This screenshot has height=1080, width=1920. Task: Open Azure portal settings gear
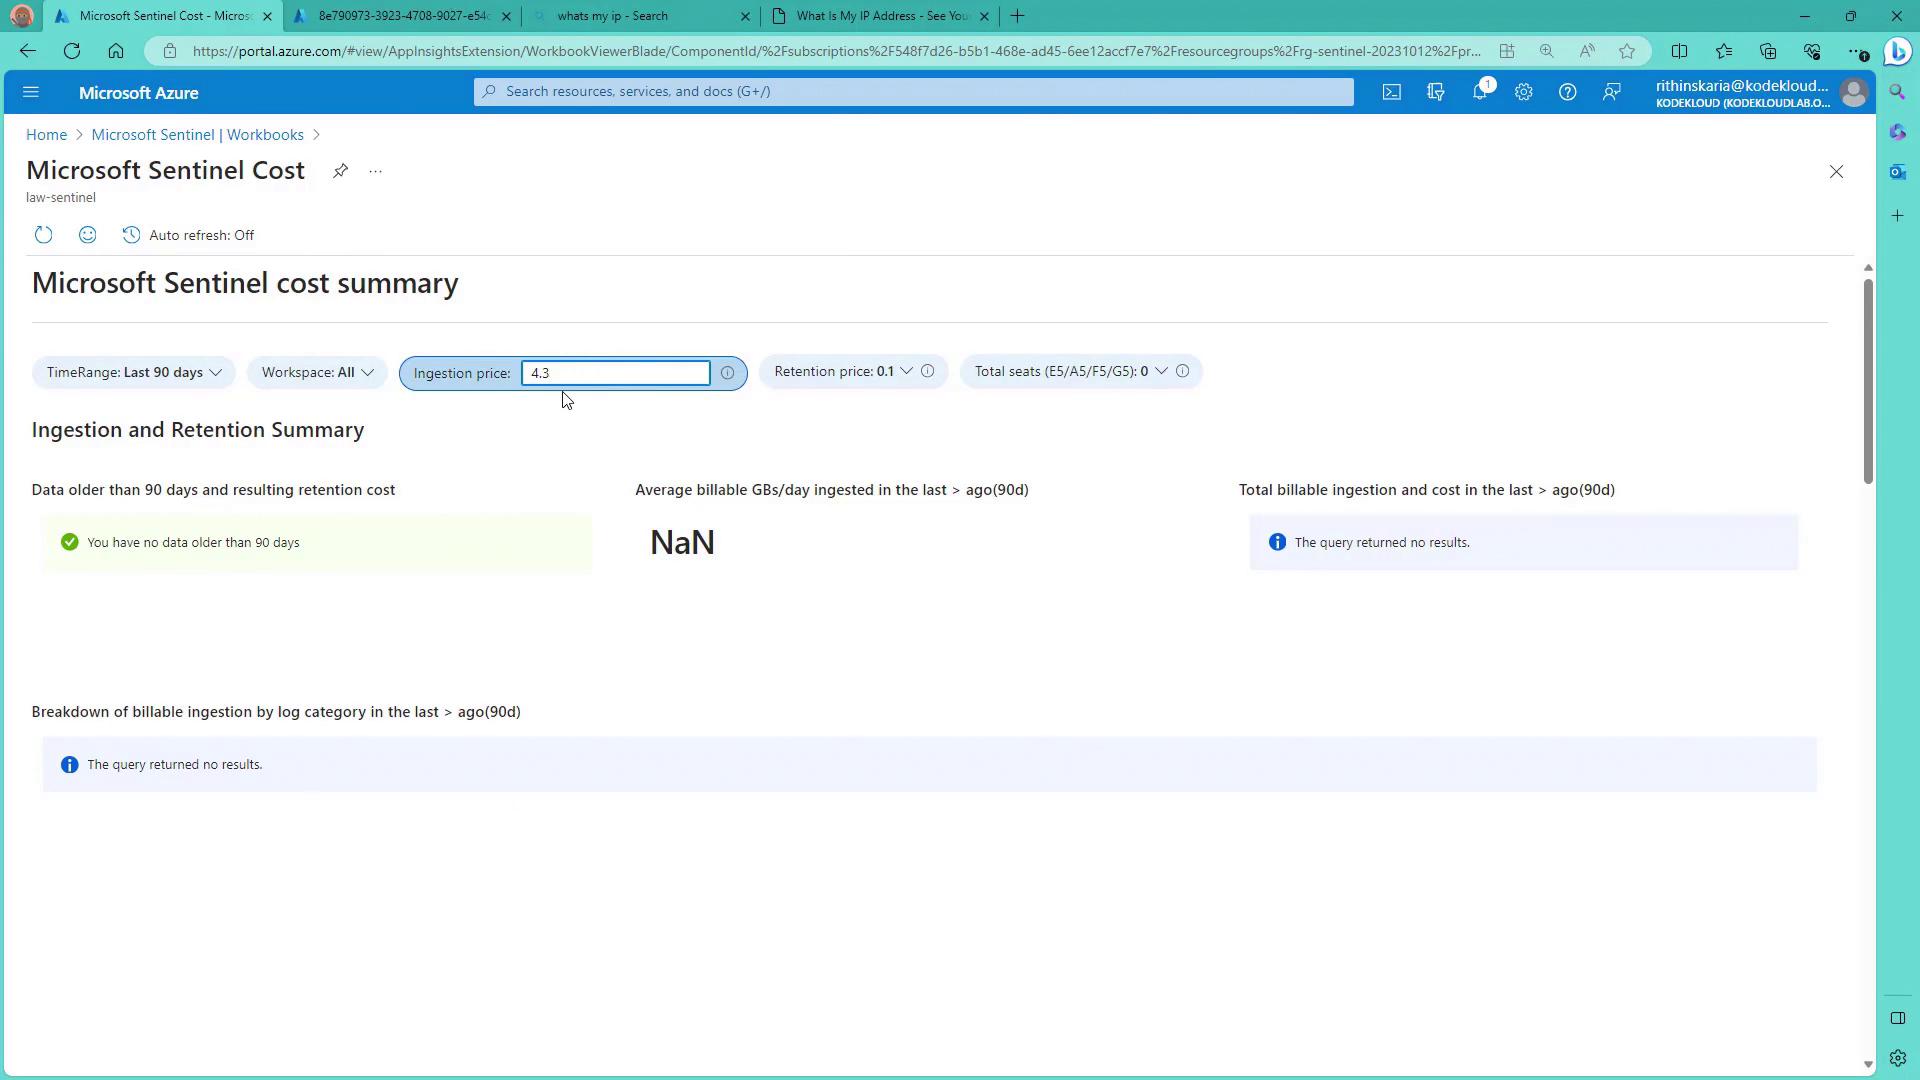click(1523, 92)
